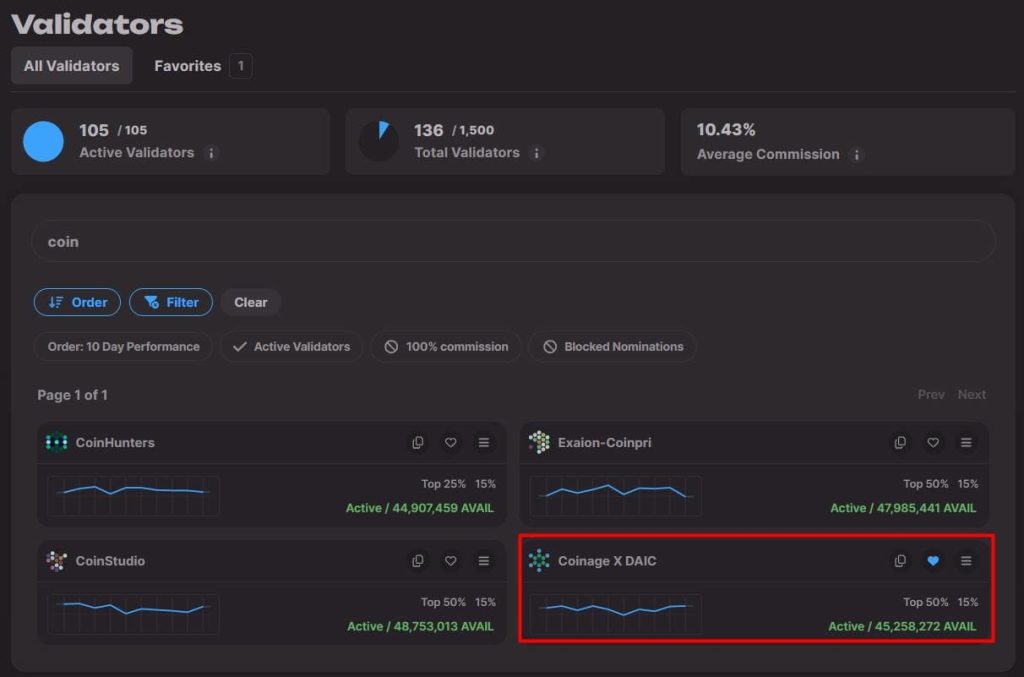The width and height of the screenshot is (1024, 677).
Task: Click Active / 48,753,013 AVAIL status
Action: click(x=420, y=626)
